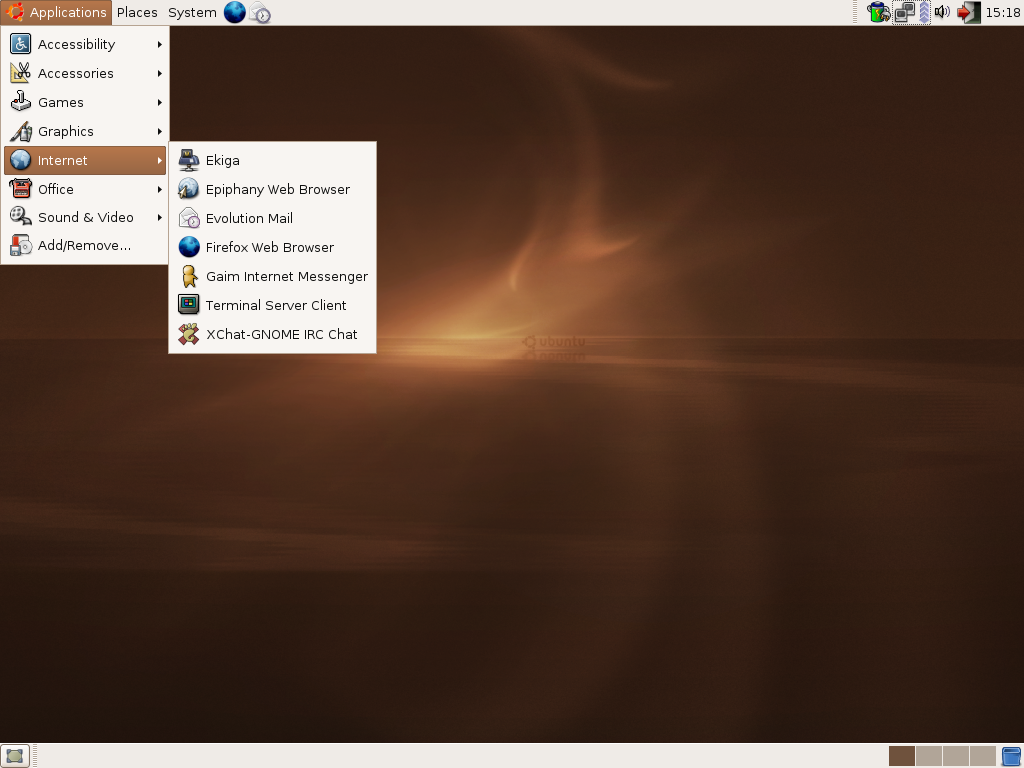1024x768 pixels.
Task: Expand the Games submenu
Action: coord(85,103)
